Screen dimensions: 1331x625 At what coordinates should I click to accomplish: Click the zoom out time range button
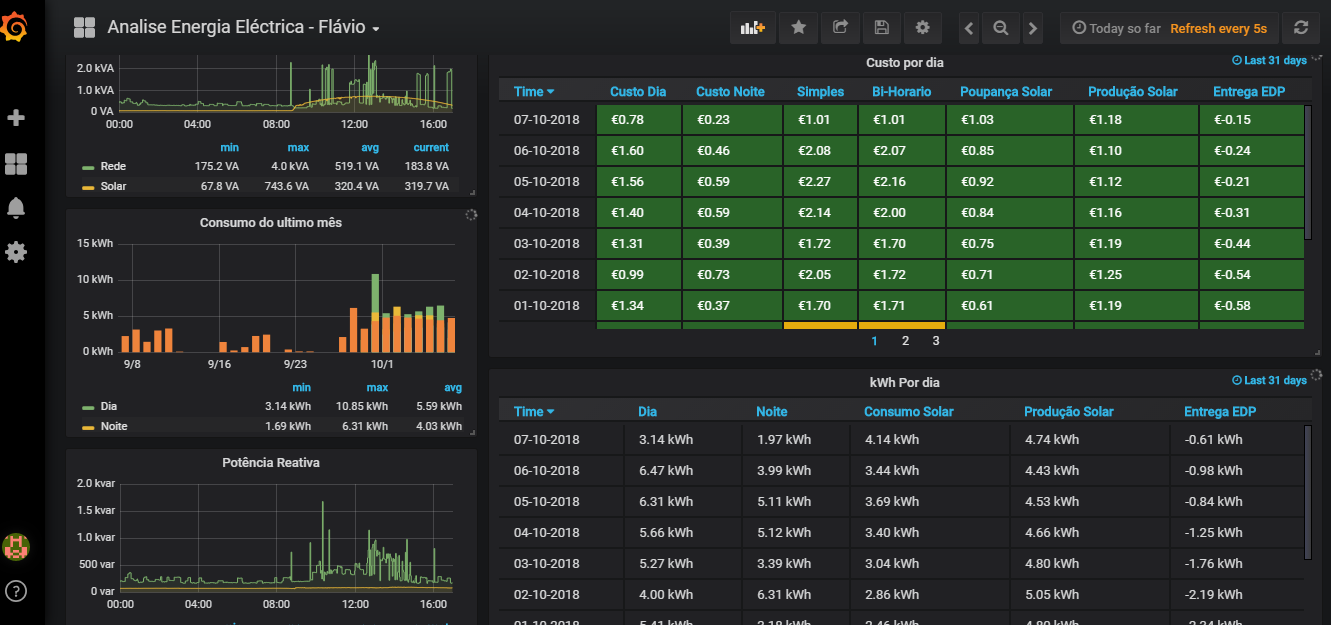point(1000,28)
